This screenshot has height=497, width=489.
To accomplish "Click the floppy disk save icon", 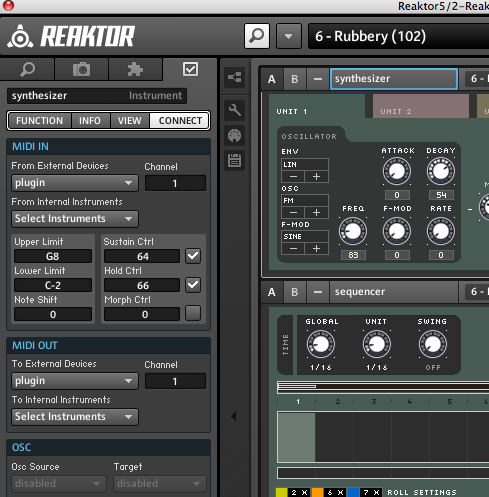I will coord(234,160).
